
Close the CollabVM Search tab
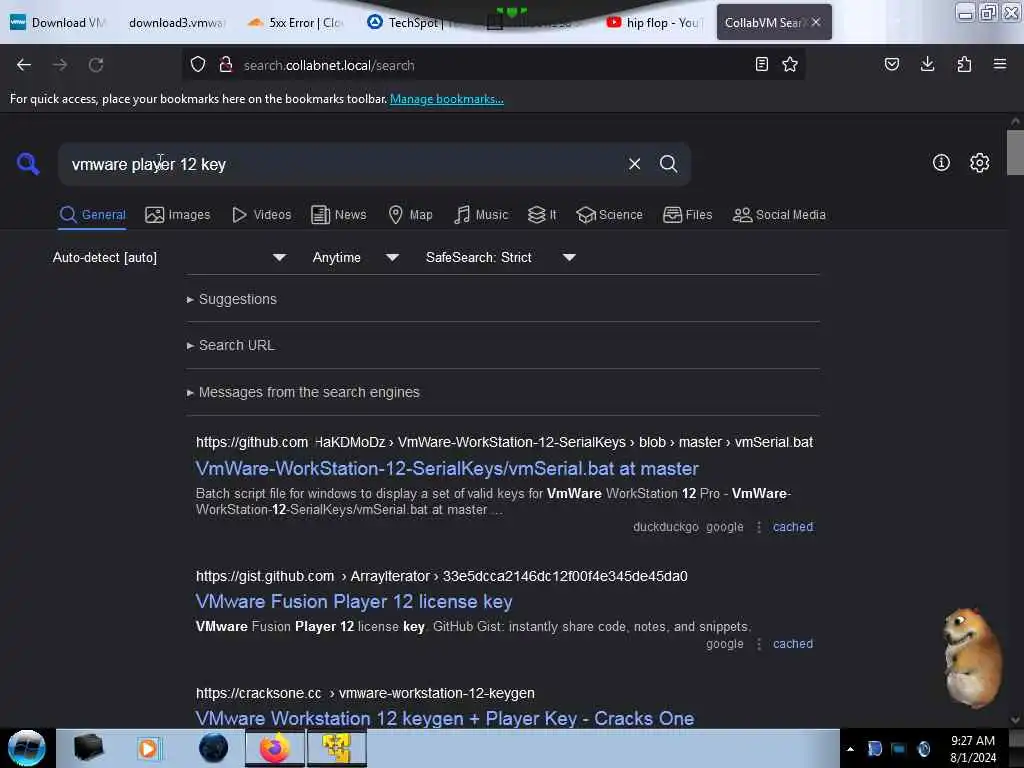click(816, 22)
